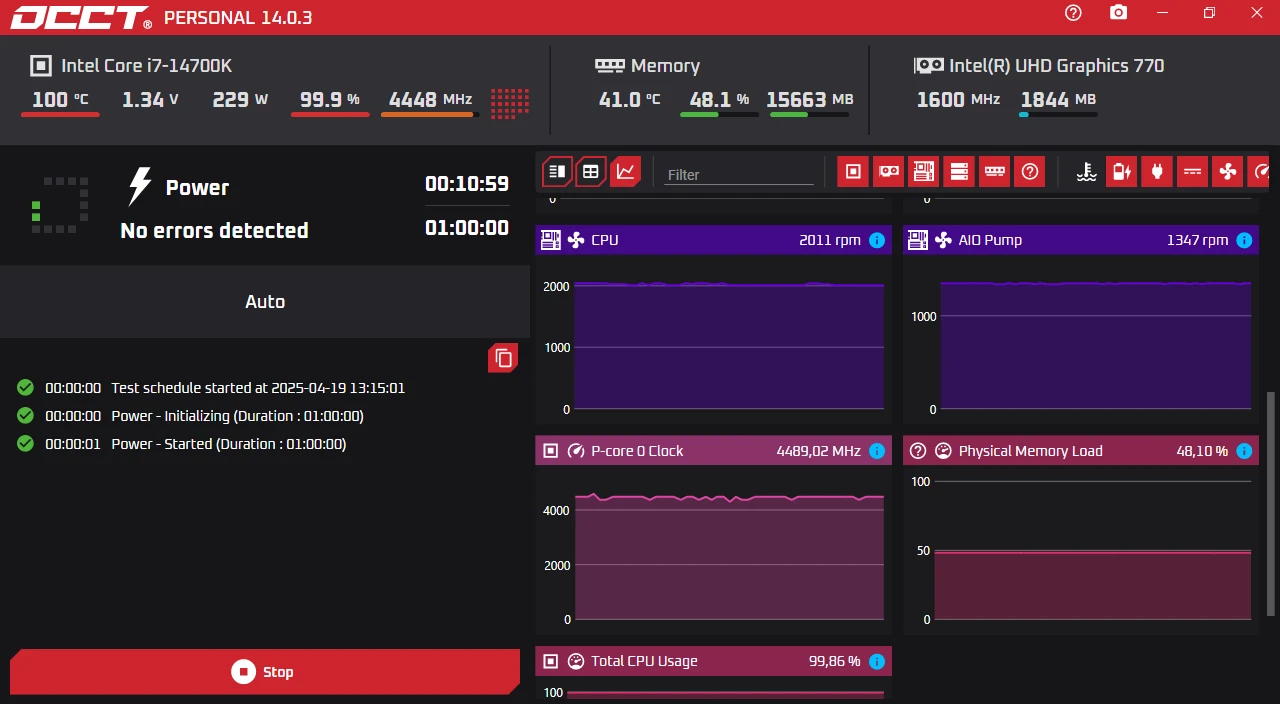
Task: Switch to the table view layout
Action: (591, 171)
